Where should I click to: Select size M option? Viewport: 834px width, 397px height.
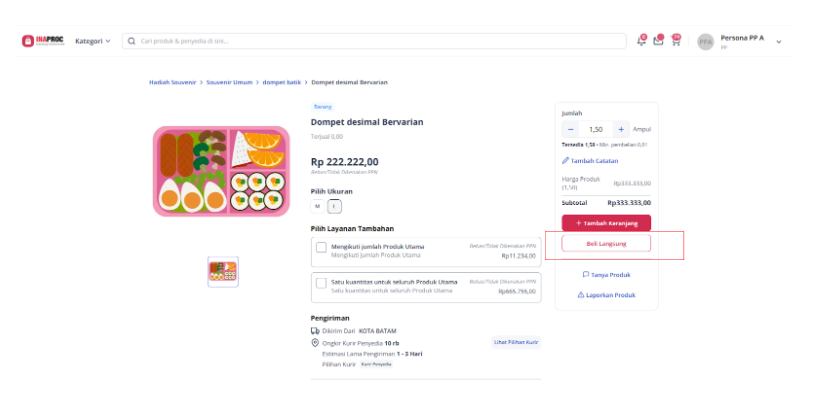click(318, 206)
